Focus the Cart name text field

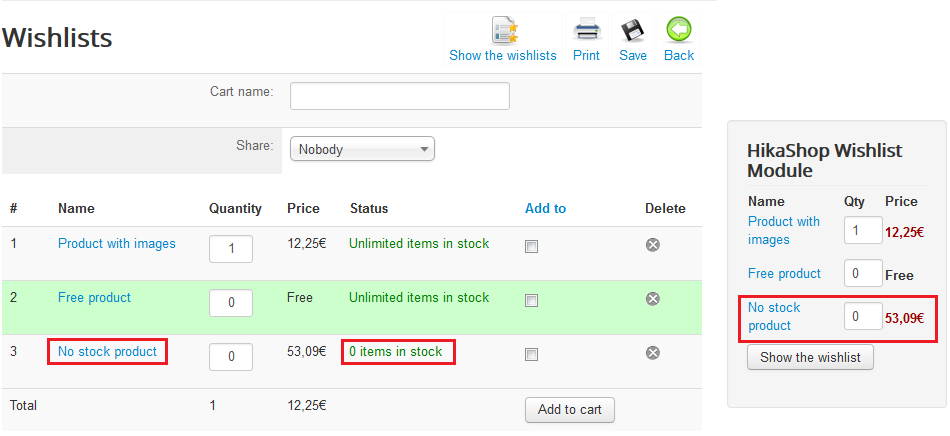pos(400,96)
